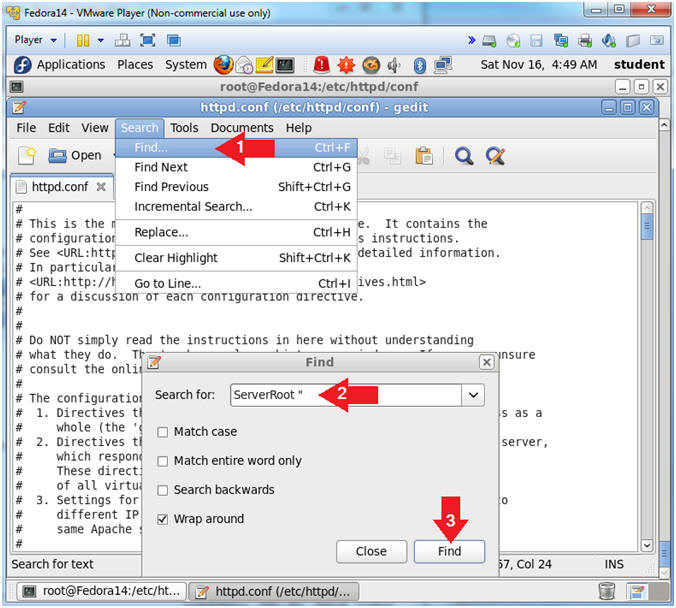
Task: Switch to root@Fedora14 terminal taskbar button
Action: point(102,592)
